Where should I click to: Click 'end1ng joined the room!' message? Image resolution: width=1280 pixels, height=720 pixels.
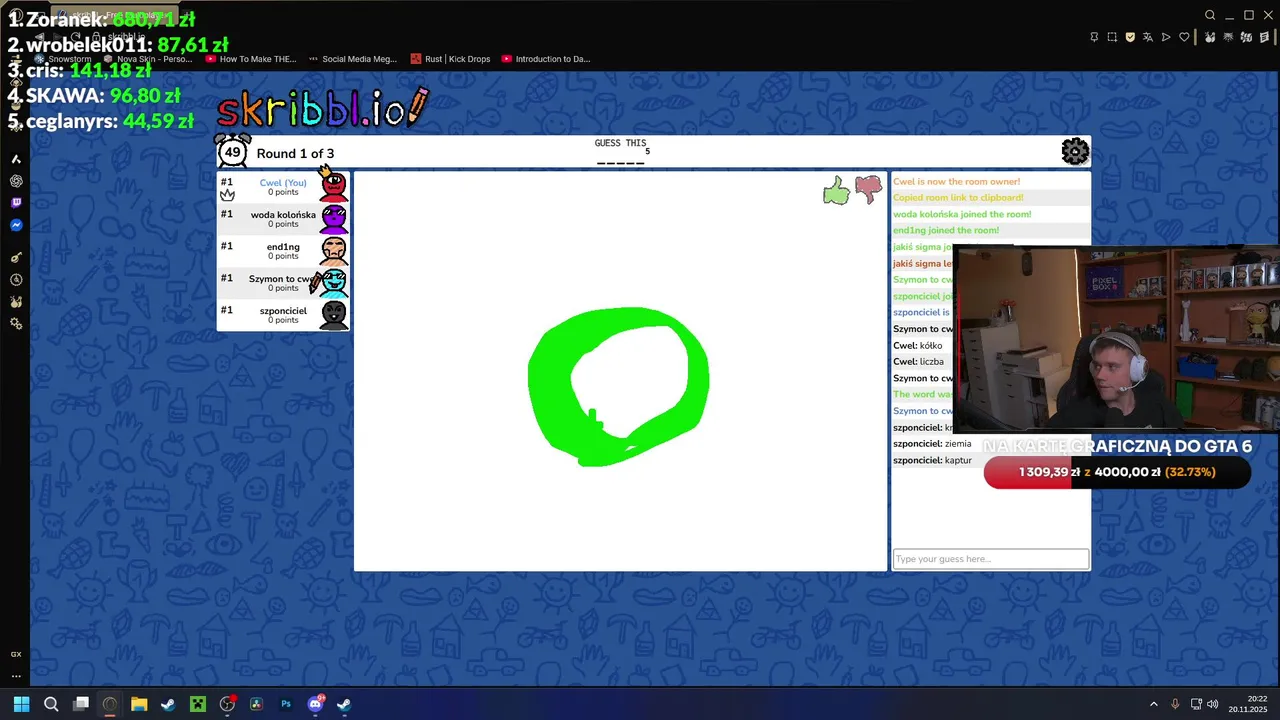pyautogui.click(x=946, y=230)
